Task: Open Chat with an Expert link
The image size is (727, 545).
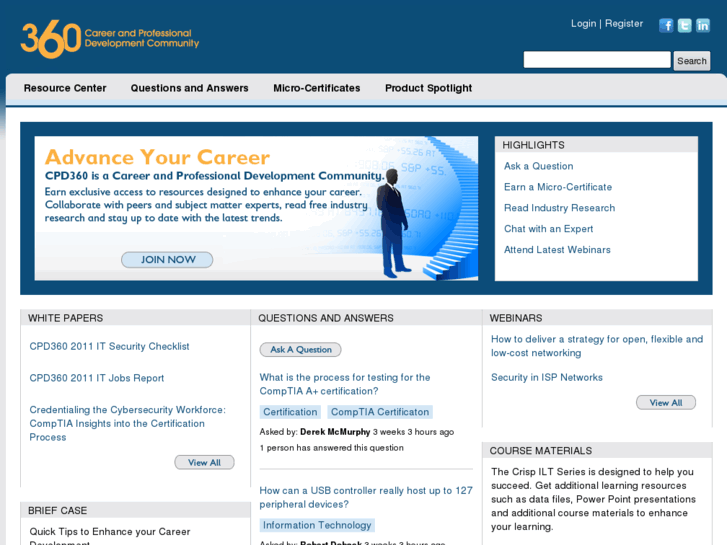Action: point(548,229)
